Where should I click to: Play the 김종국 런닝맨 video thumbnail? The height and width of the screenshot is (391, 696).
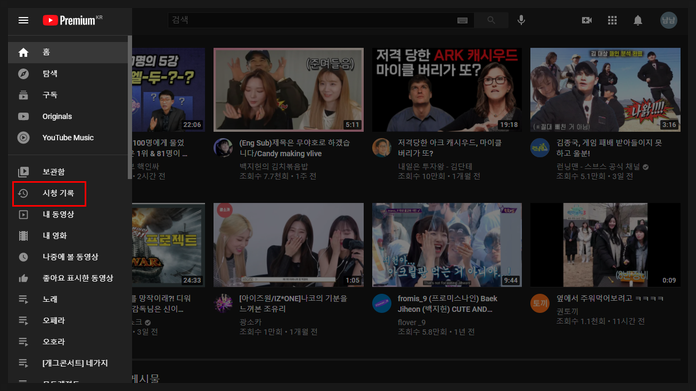point(605,90)
